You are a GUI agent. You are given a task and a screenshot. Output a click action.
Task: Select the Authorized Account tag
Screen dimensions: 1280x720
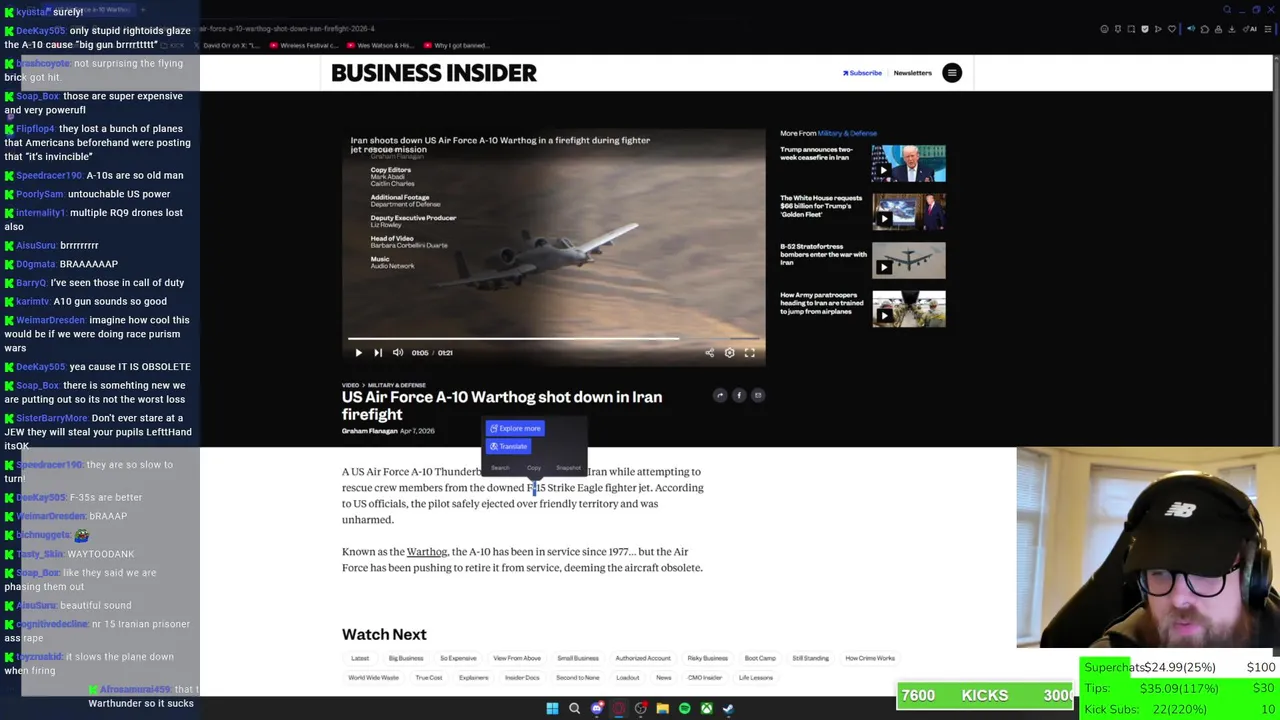pos(643,658)
